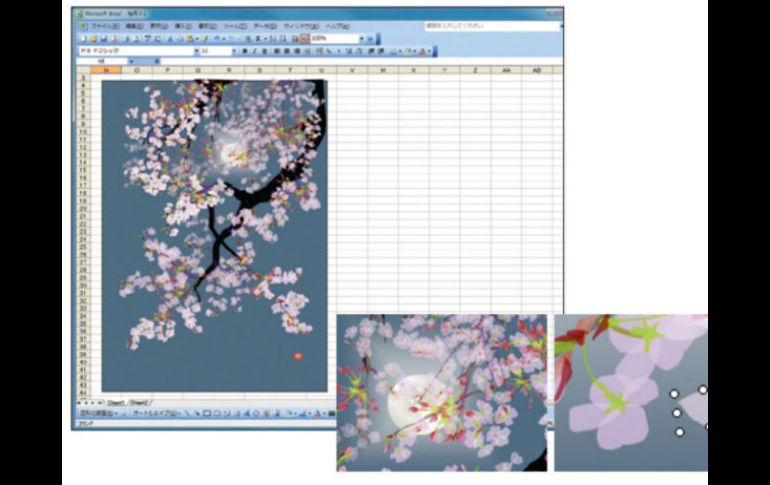This screenshot has width=770, height=485.
Task: Select the Line tool in Drawing toolbar
Action: click(x=186, y=412)
